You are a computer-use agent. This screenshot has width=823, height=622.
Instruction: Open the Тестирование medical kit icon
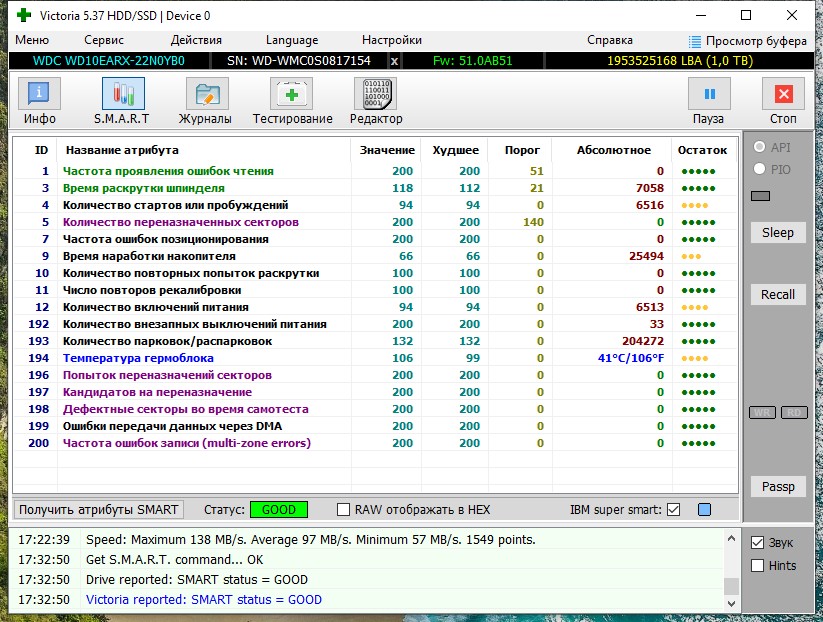[x=291, y=94]
